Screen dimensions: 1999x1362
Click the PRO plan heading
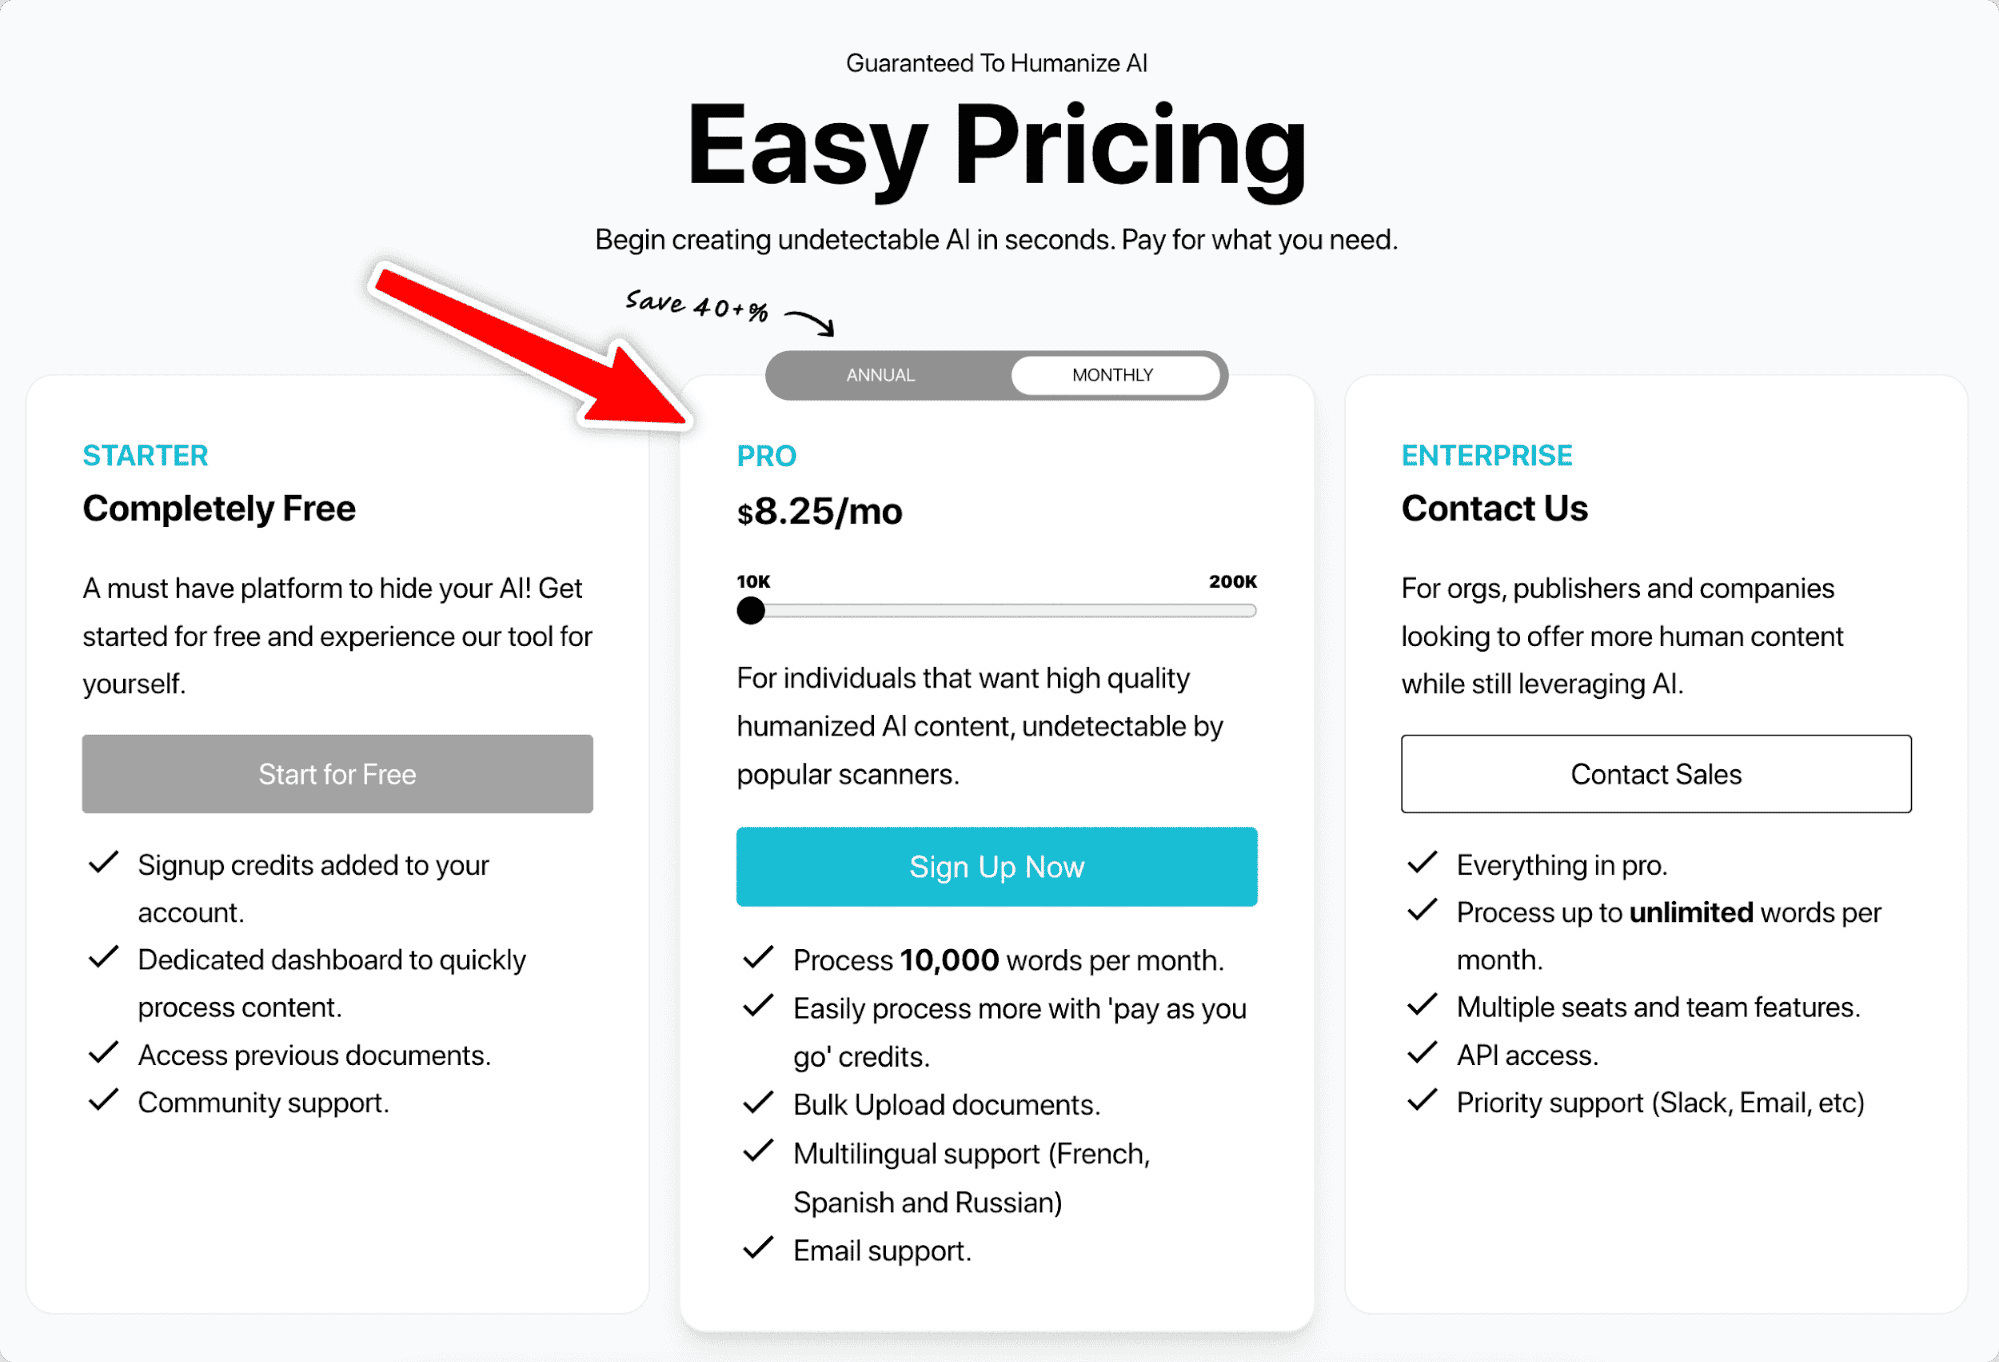[x=766, y=456]
